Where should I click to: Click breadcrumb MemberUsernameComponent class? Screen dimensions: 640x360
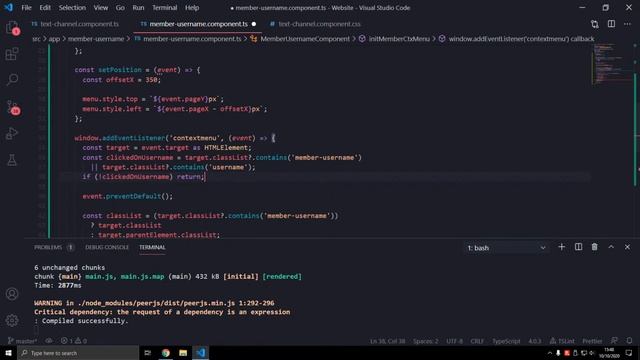(x=300, y=39)
